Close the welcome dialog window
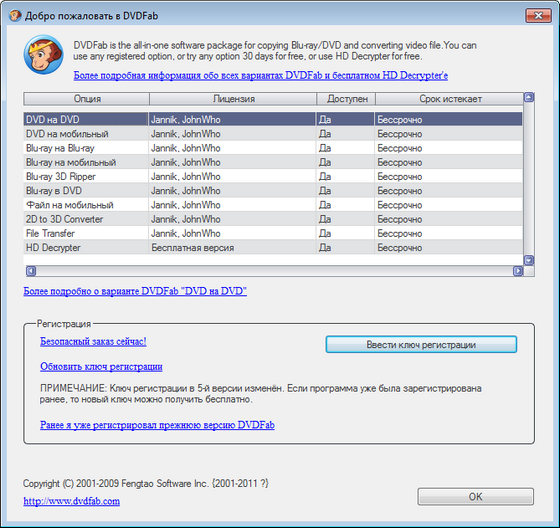560x528 pixels. tap(538, 16)
